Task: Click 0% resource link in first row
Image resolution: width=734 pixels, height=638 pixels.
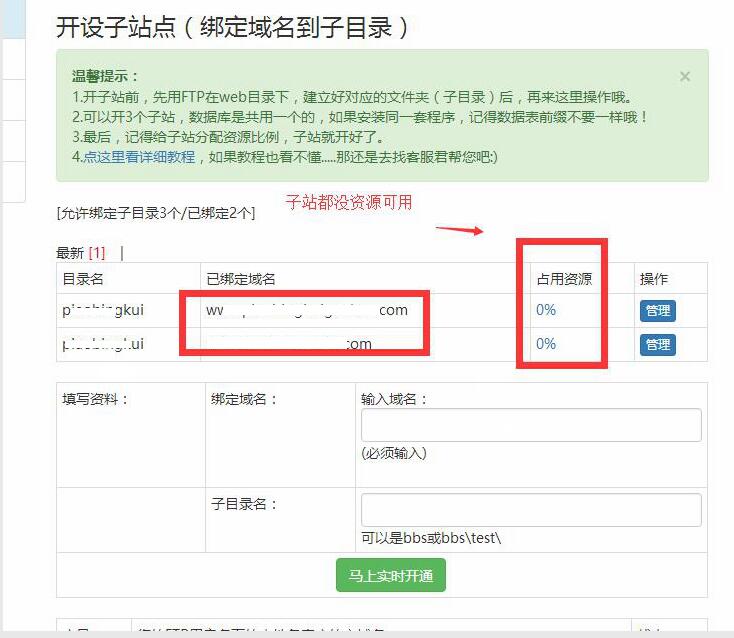Action: pyautogui.click(x=546, y=310)
